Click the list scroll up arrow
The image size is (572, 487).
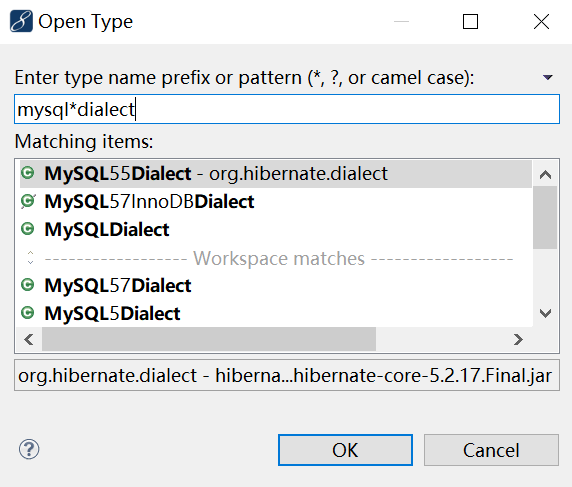point(545,175)
